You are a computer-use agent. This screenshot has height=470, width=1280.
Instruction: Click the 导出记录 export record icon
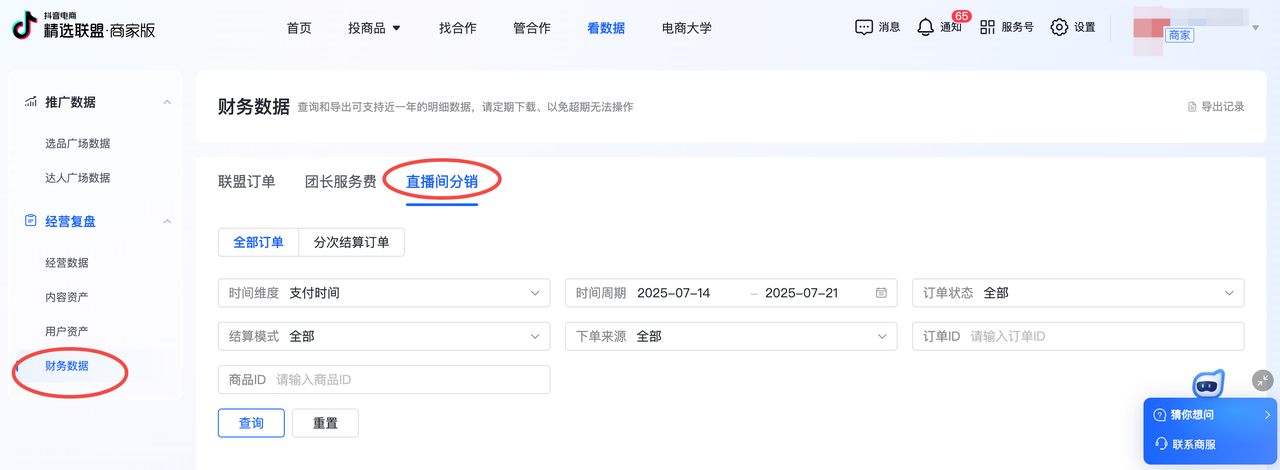click(1191, 107)
